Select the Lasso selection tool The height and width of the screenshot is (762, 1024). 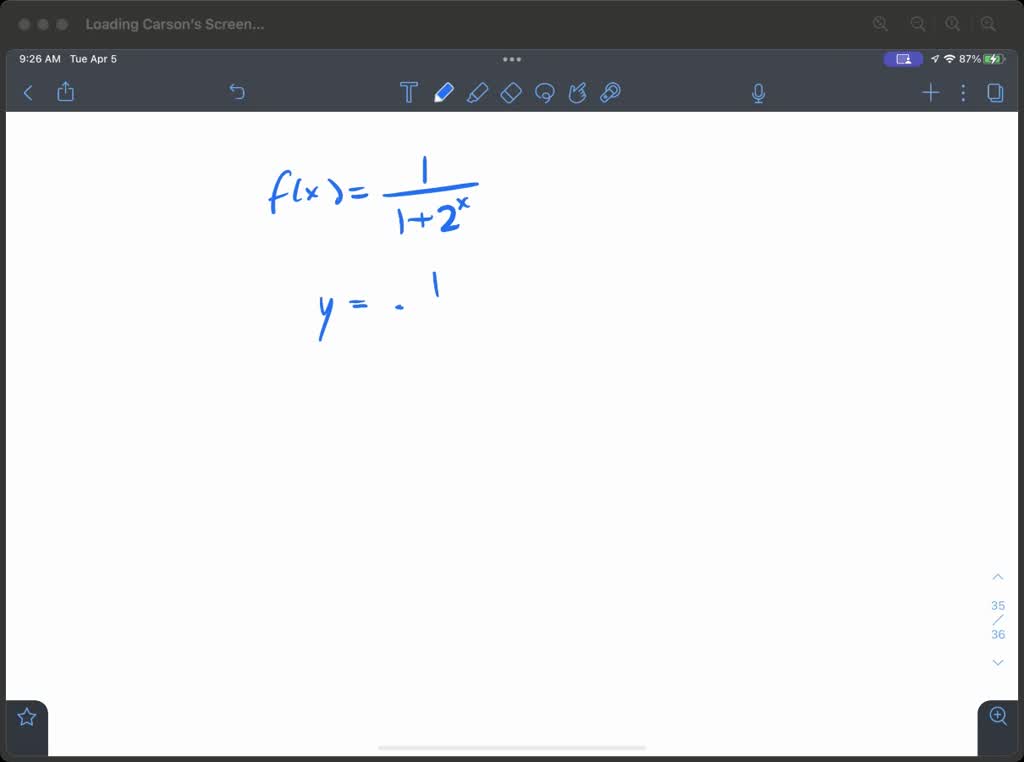click(544, 92)
